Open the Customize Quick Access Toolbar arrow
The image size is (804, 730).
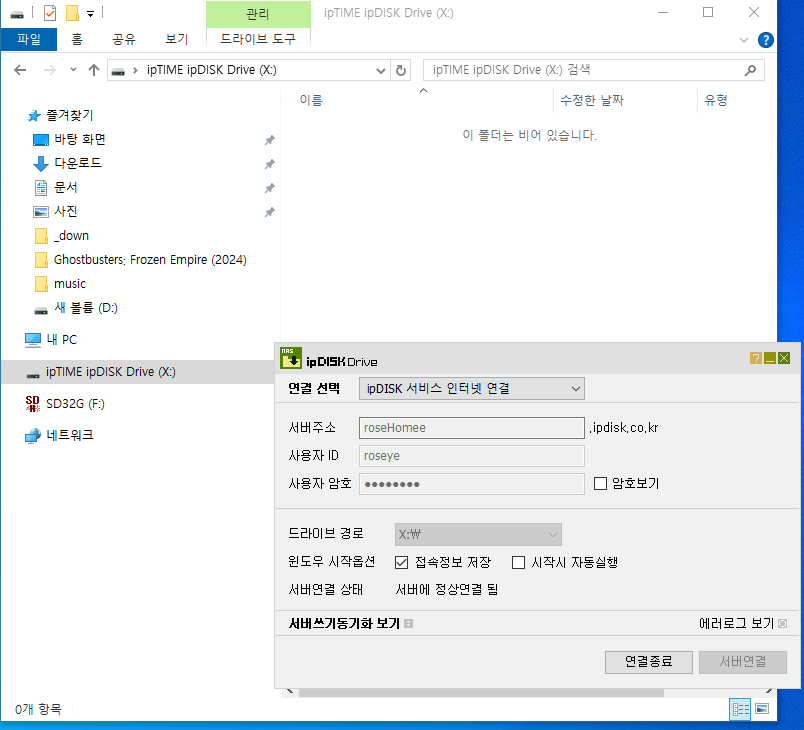(x=90, y=14)
